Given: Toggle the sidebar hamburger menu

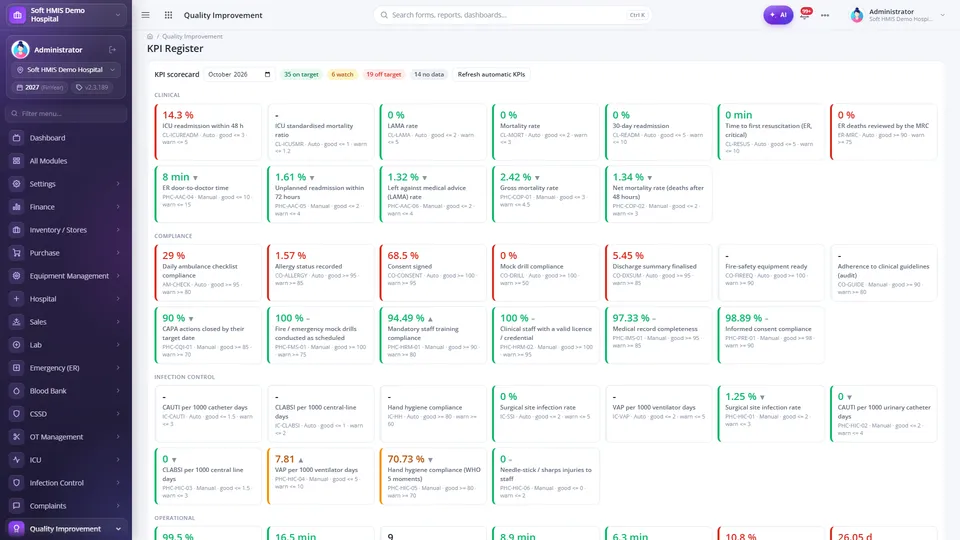Looking at the screenshot, I should point(145,15).
